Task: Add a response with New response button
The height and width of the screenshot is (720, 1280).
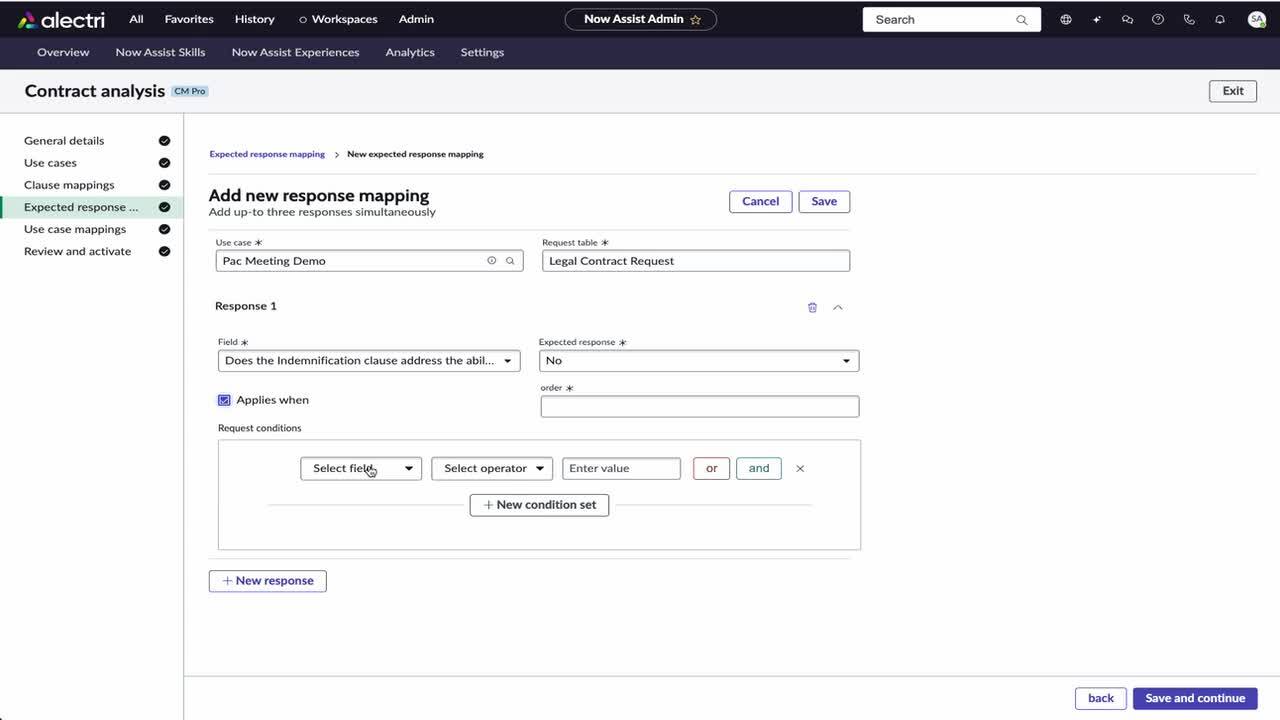Action: 267,580
